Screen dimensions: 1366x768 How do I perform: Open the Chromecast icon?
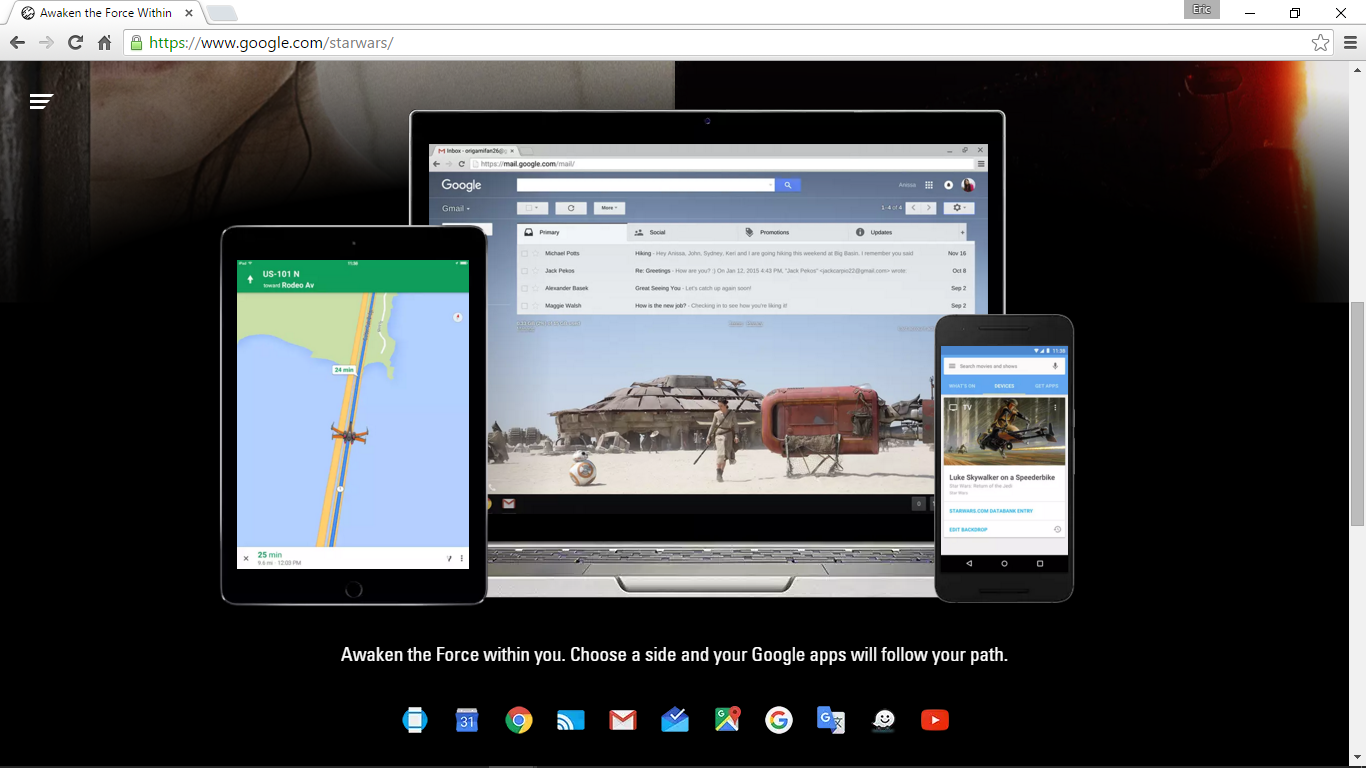click(571, 720)
